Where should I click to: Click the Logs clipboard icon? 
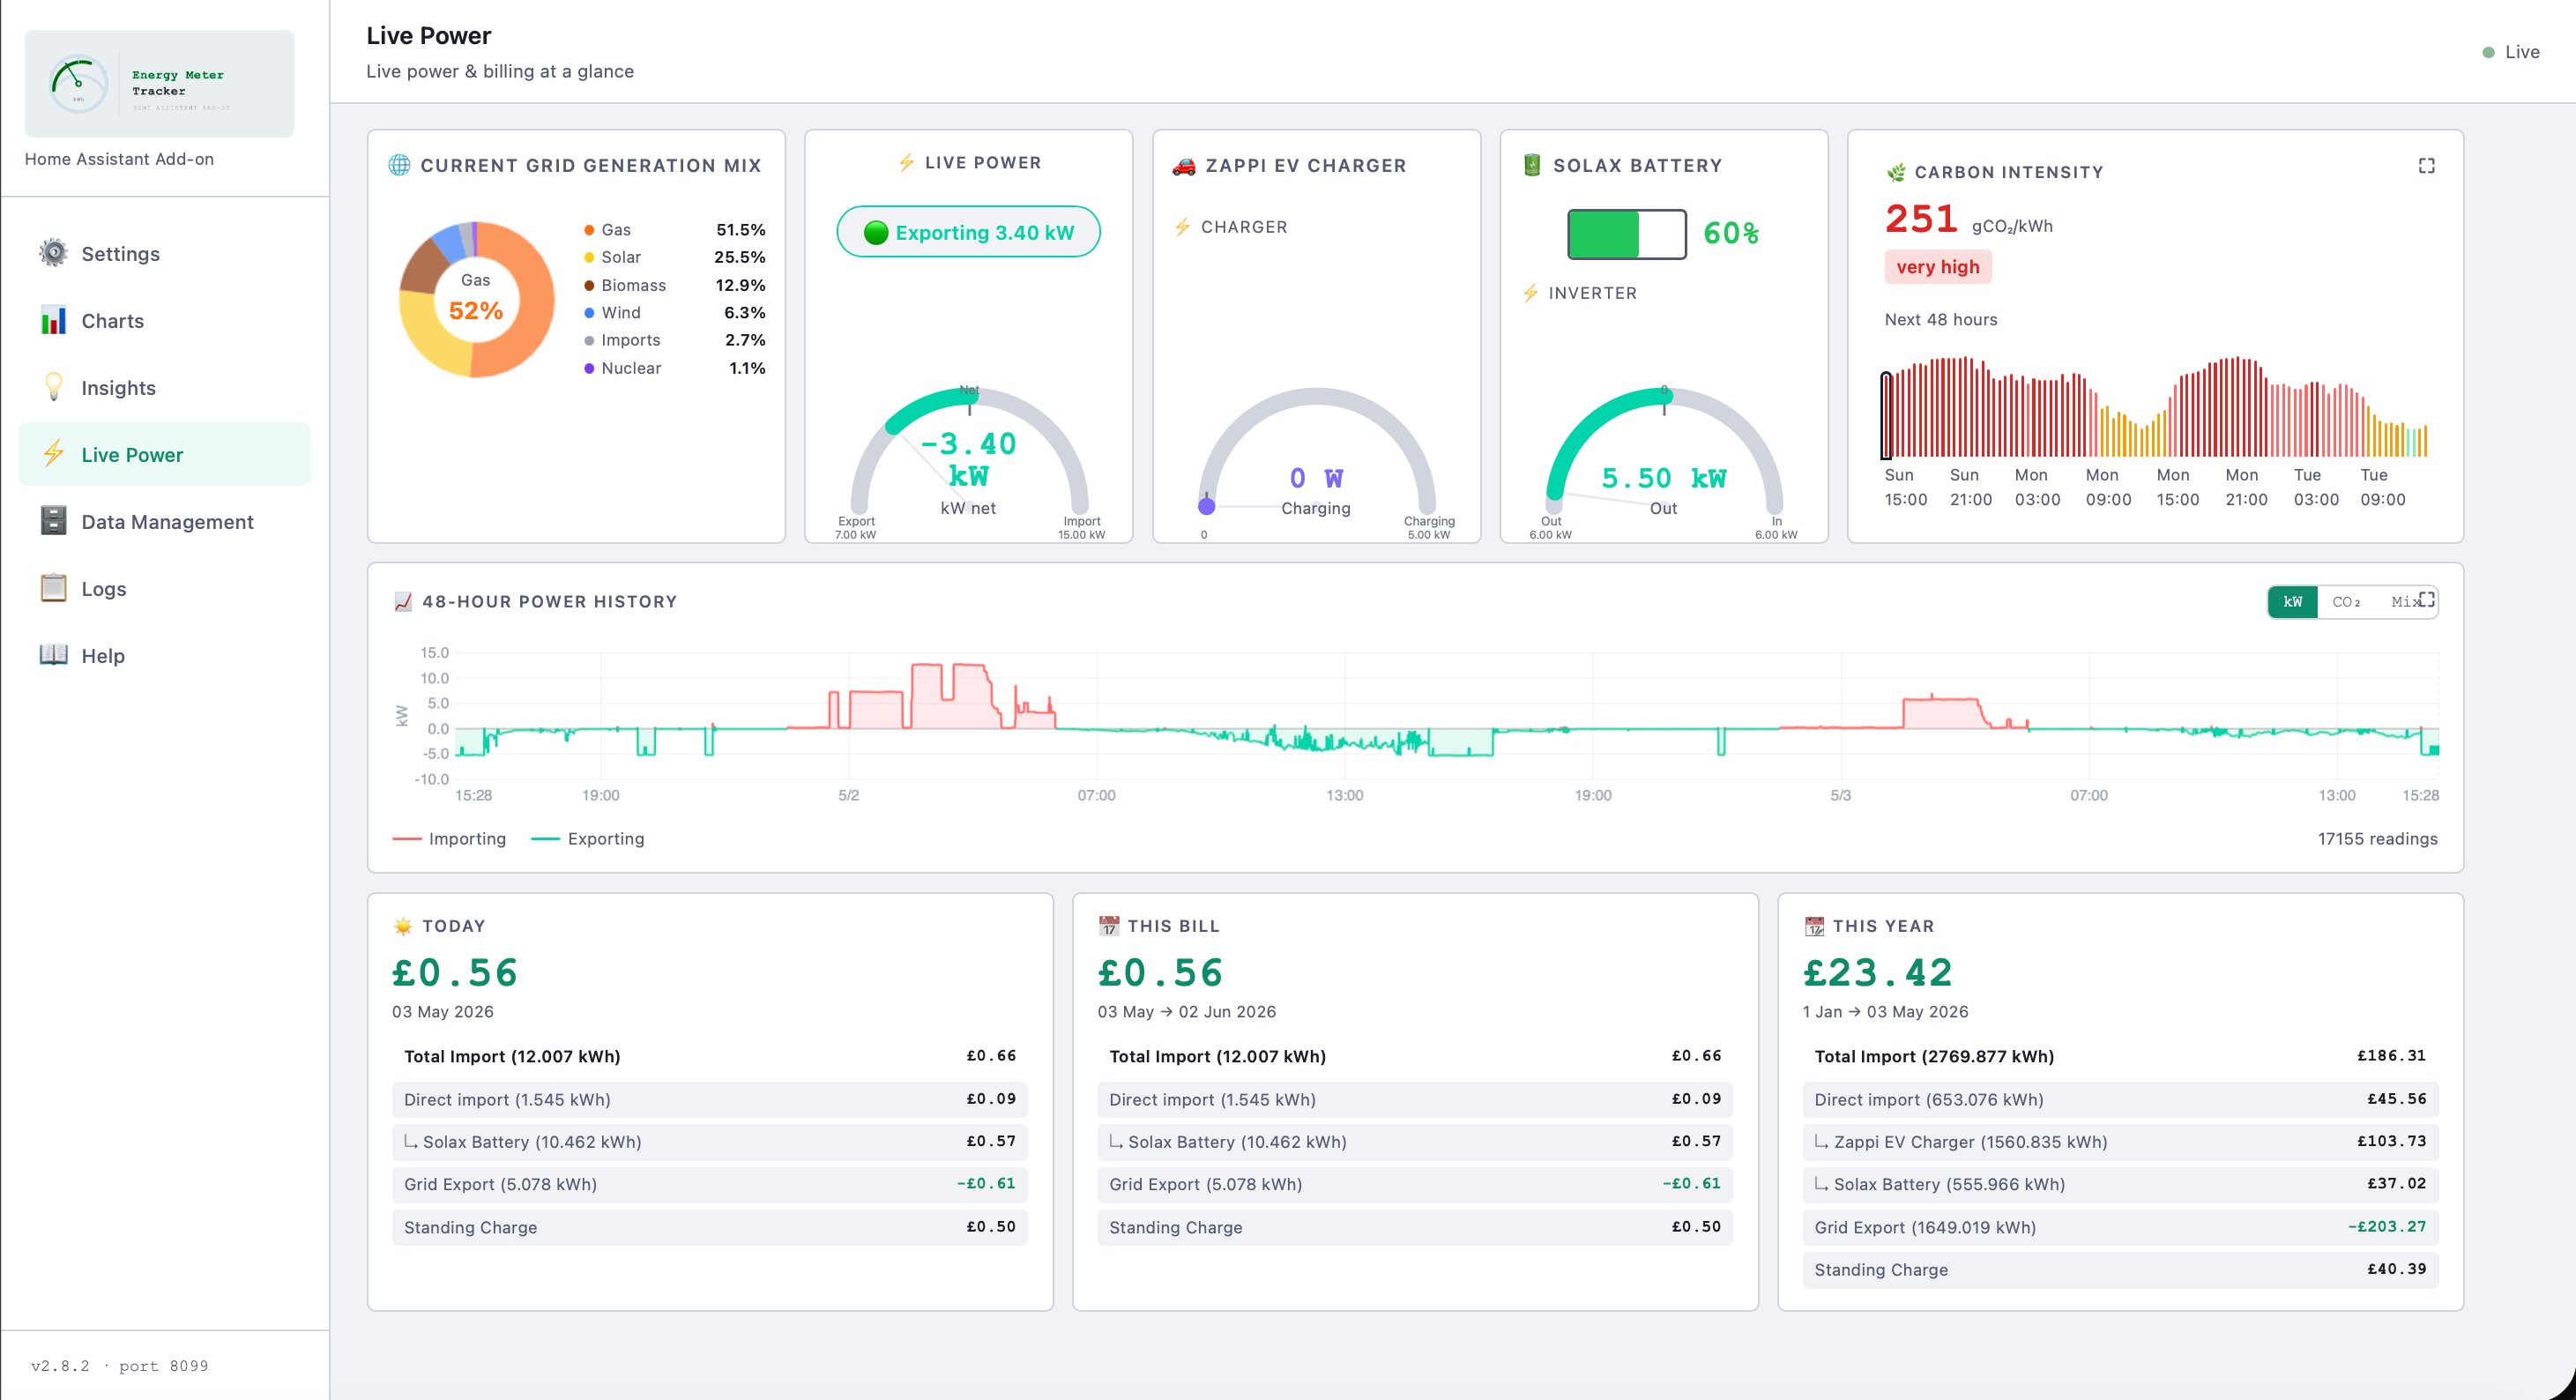(x=53, y=588)
